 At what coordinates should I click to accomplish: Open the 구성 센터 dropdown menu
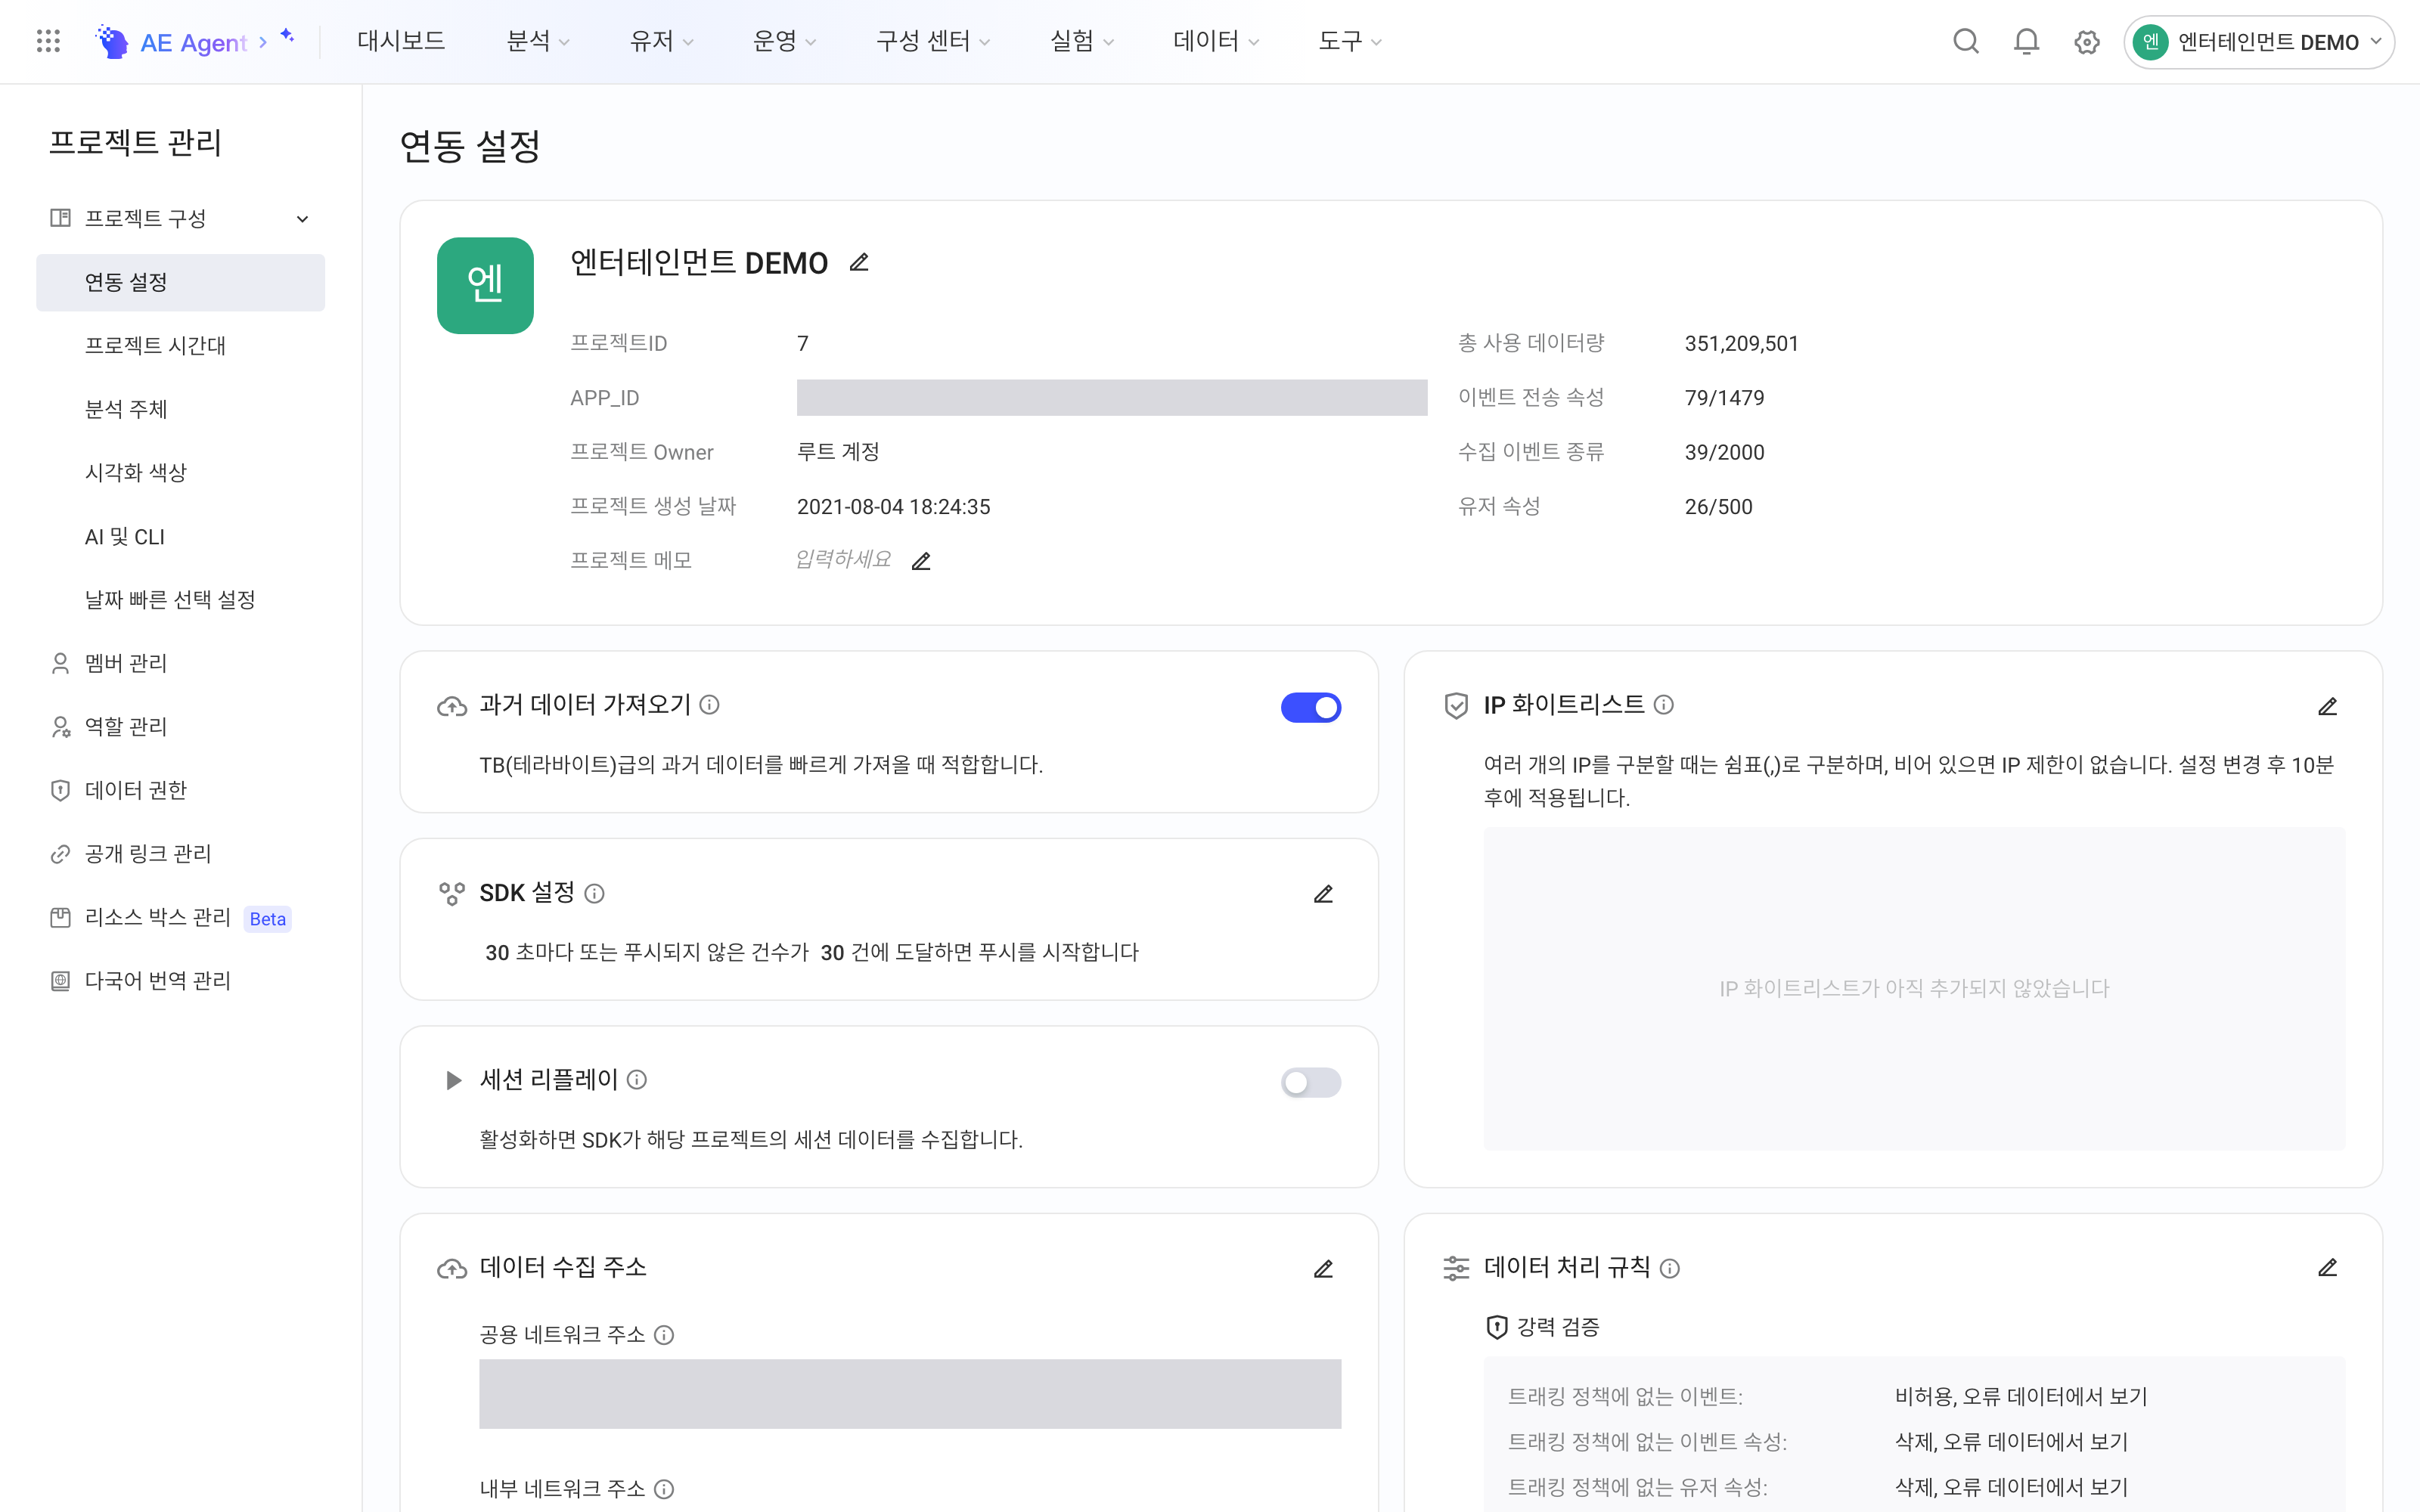point(932,41)
